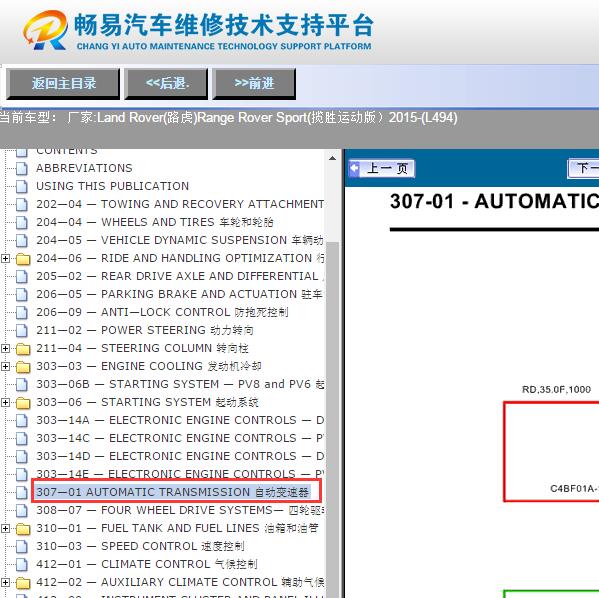The height and width of the screenshot is (598, 599).
Task: Select 206-05 PARKING BRAKE AND ACTUATION
Action: [180, 294]
